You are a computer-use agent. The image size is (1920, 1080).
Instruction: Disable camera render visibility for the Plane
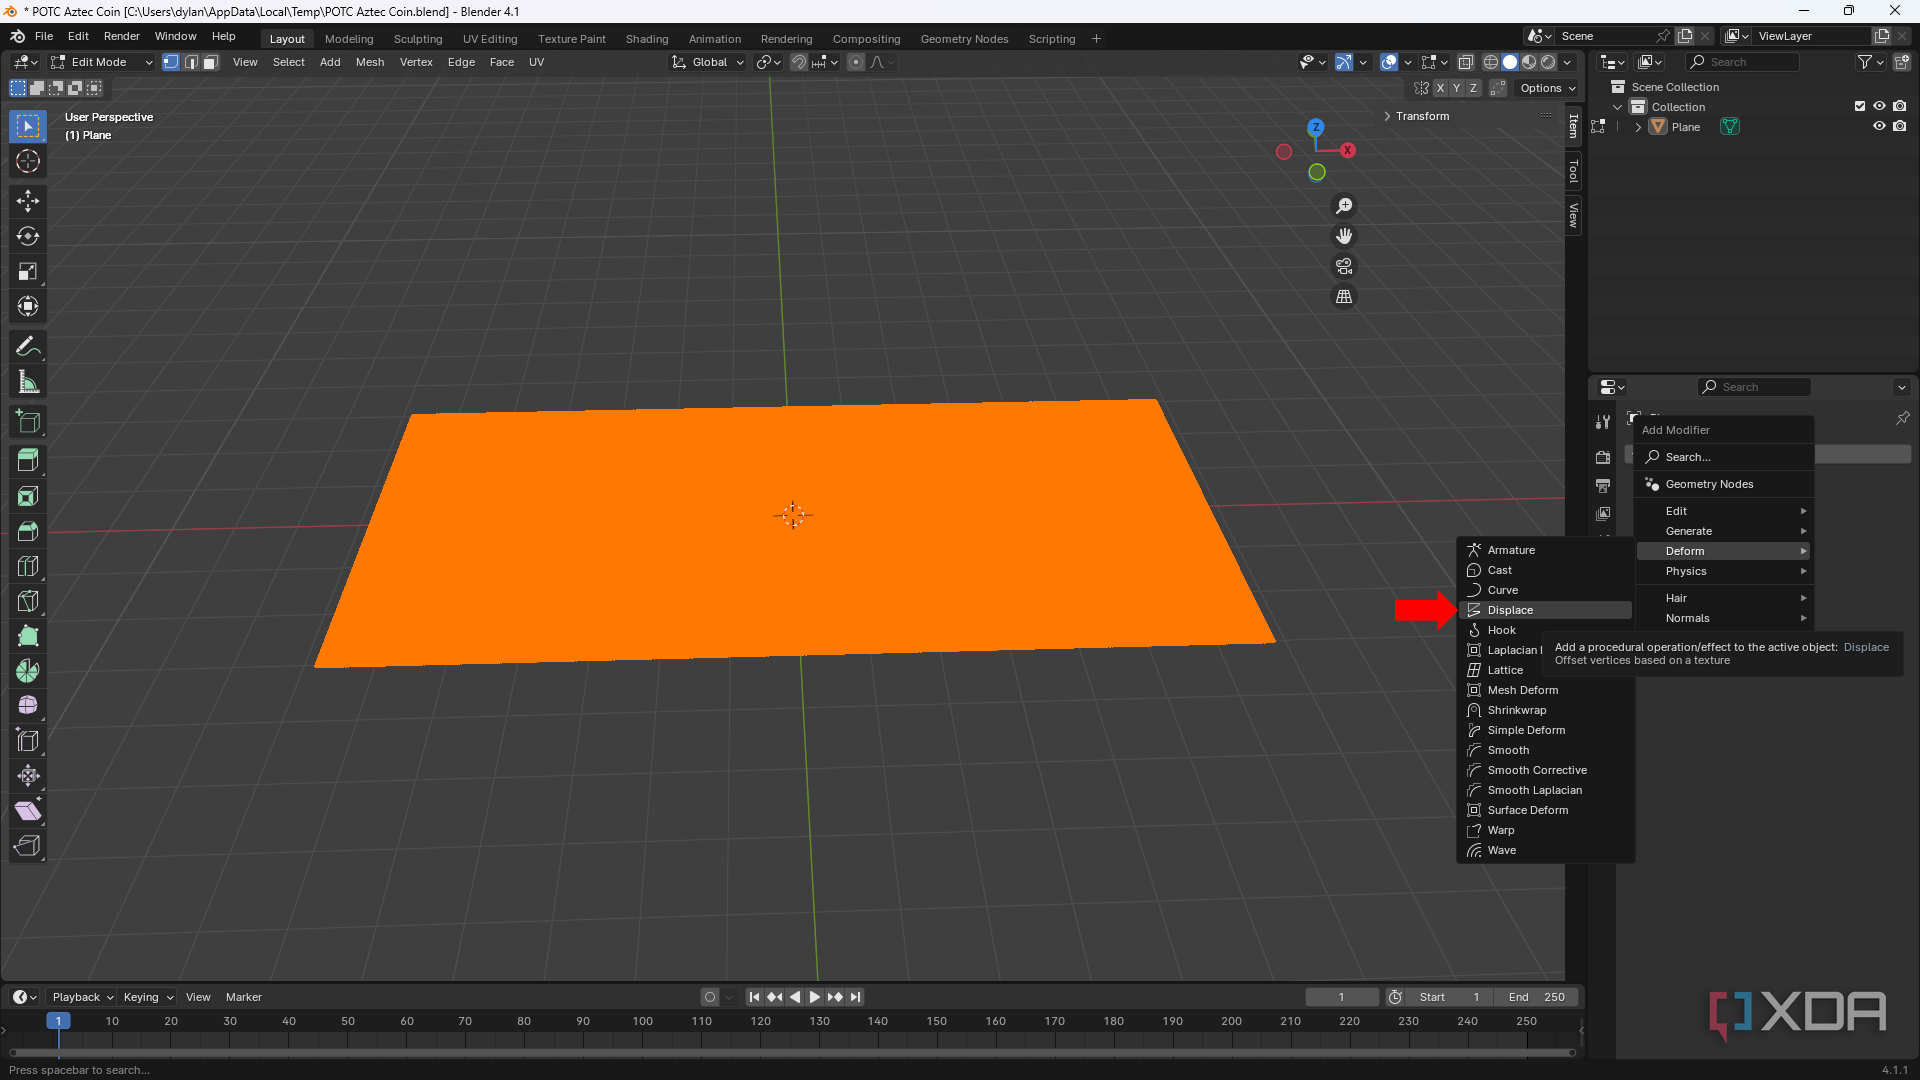coord(1901,126)
